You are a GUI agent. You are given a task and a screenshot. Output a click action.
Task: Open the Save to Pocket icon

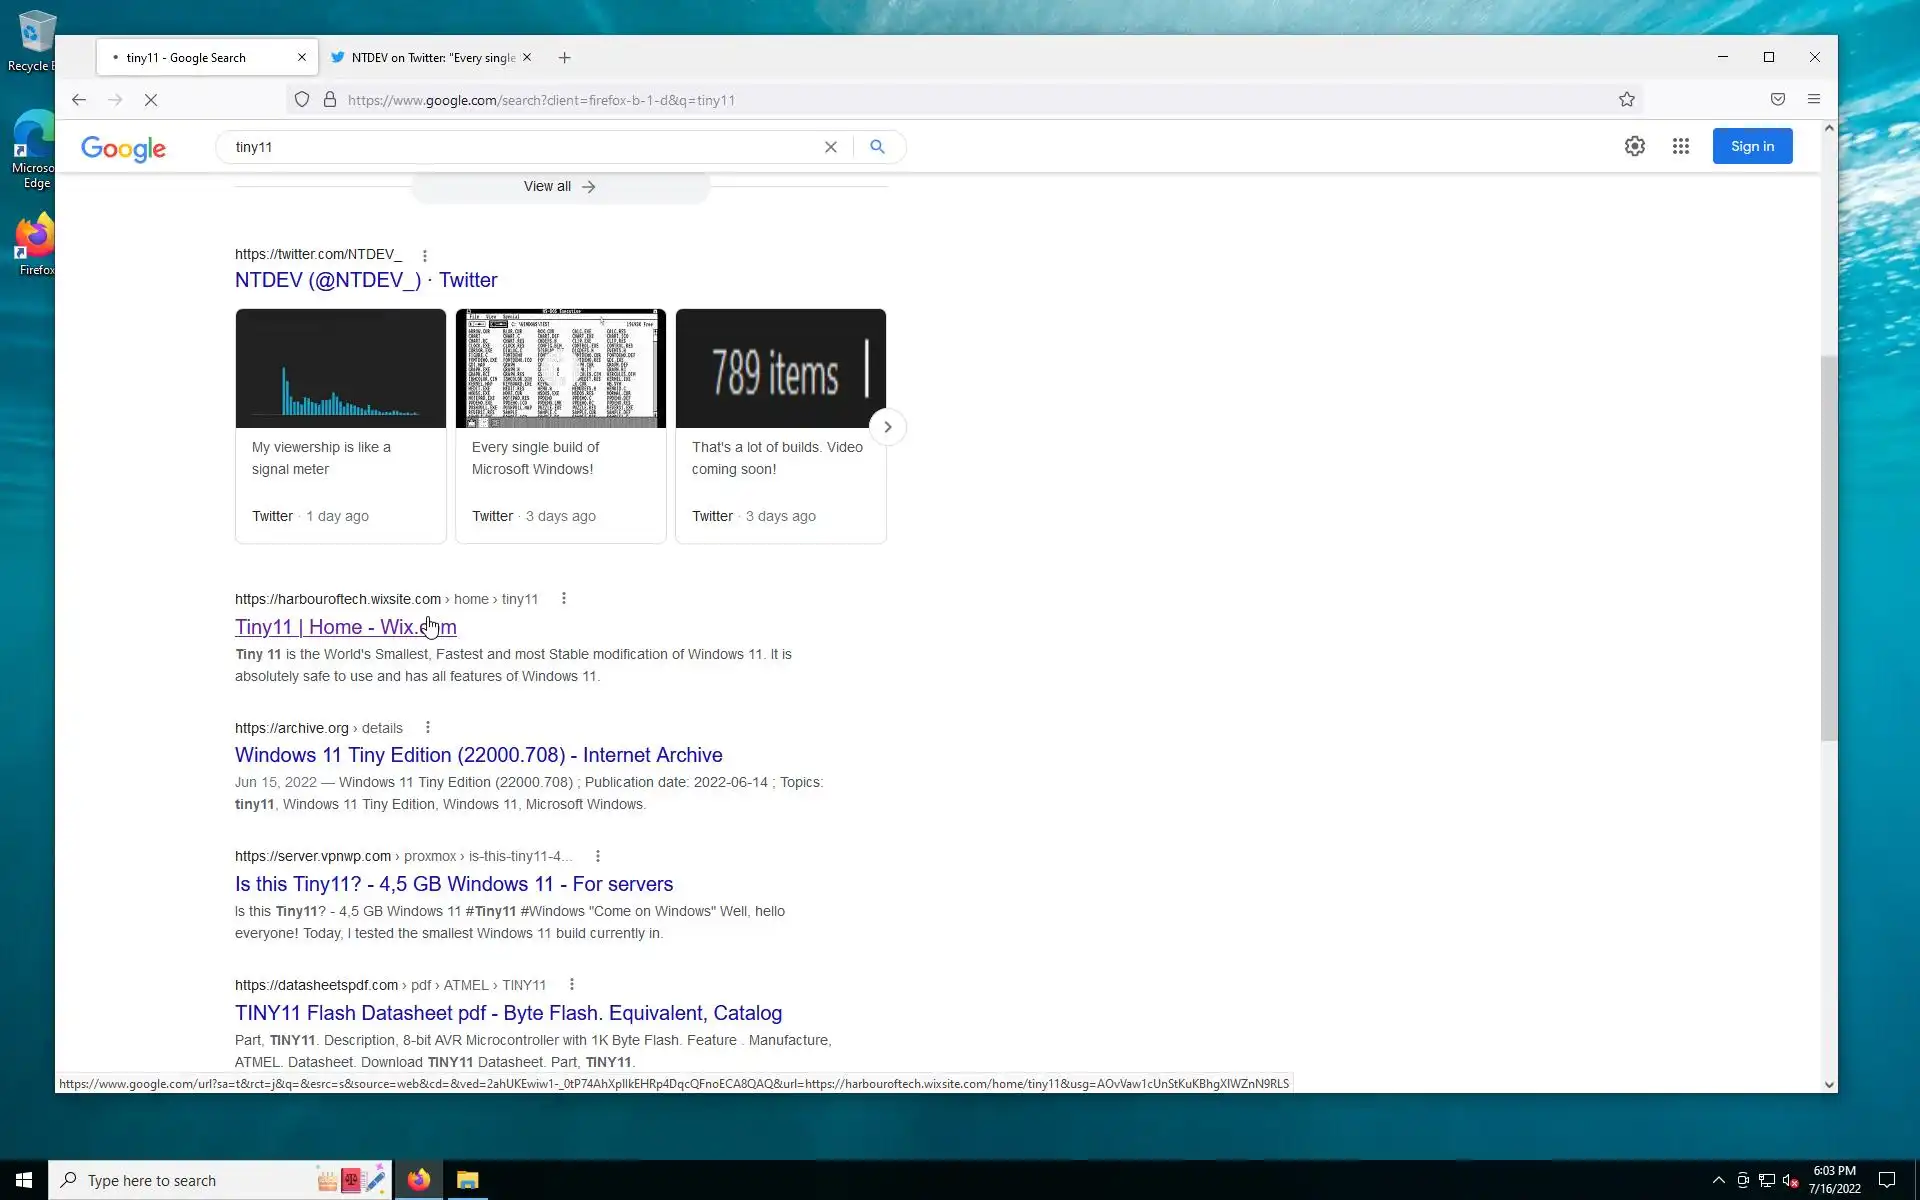(1778, 99)
